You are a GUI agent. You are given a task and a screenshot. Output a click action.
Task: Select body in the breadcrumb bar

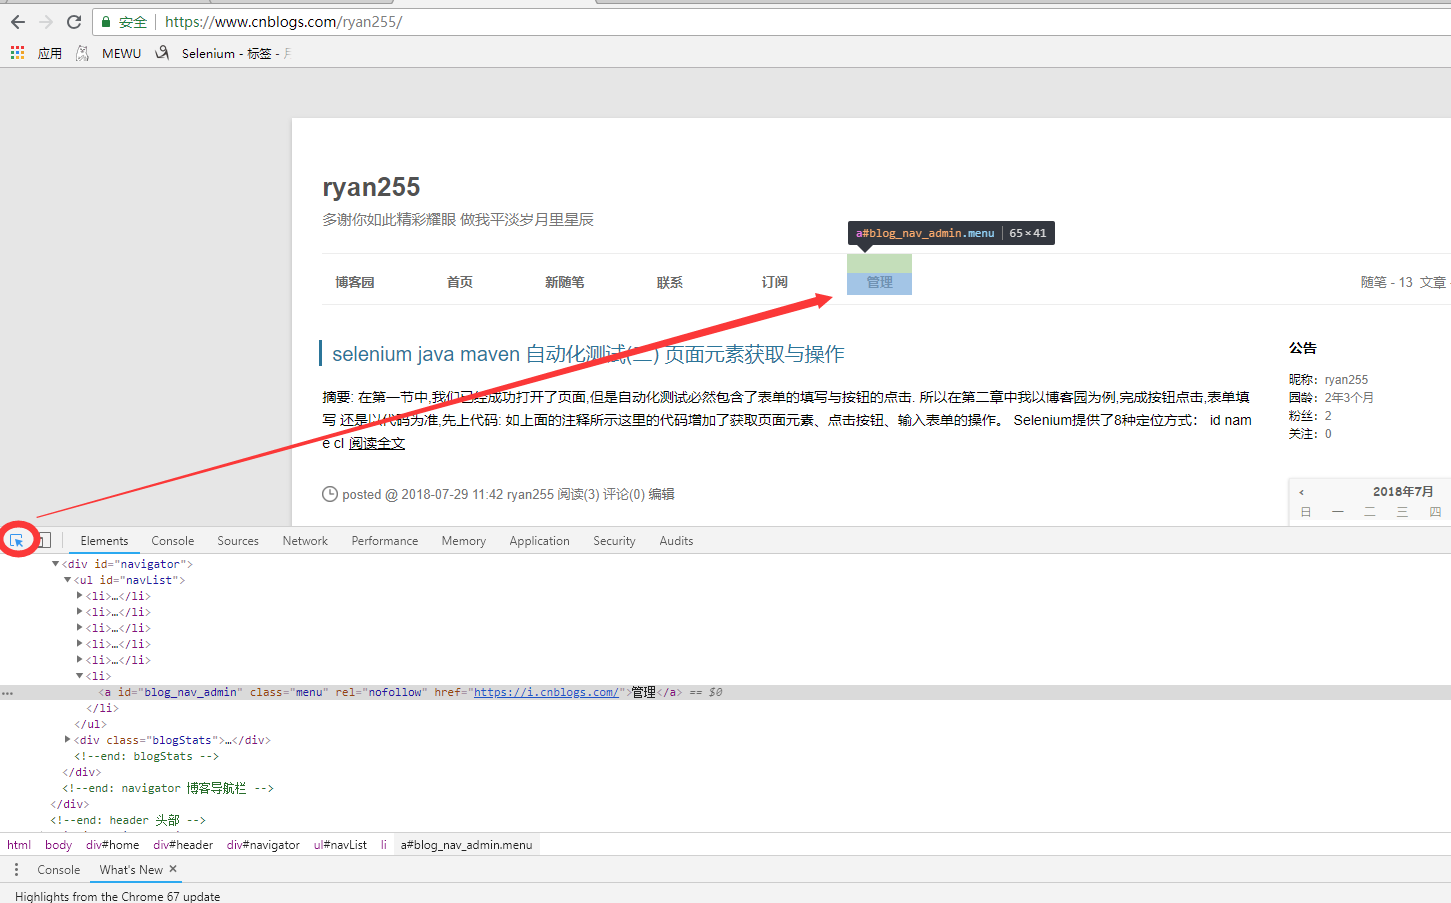tap(58, 845)
